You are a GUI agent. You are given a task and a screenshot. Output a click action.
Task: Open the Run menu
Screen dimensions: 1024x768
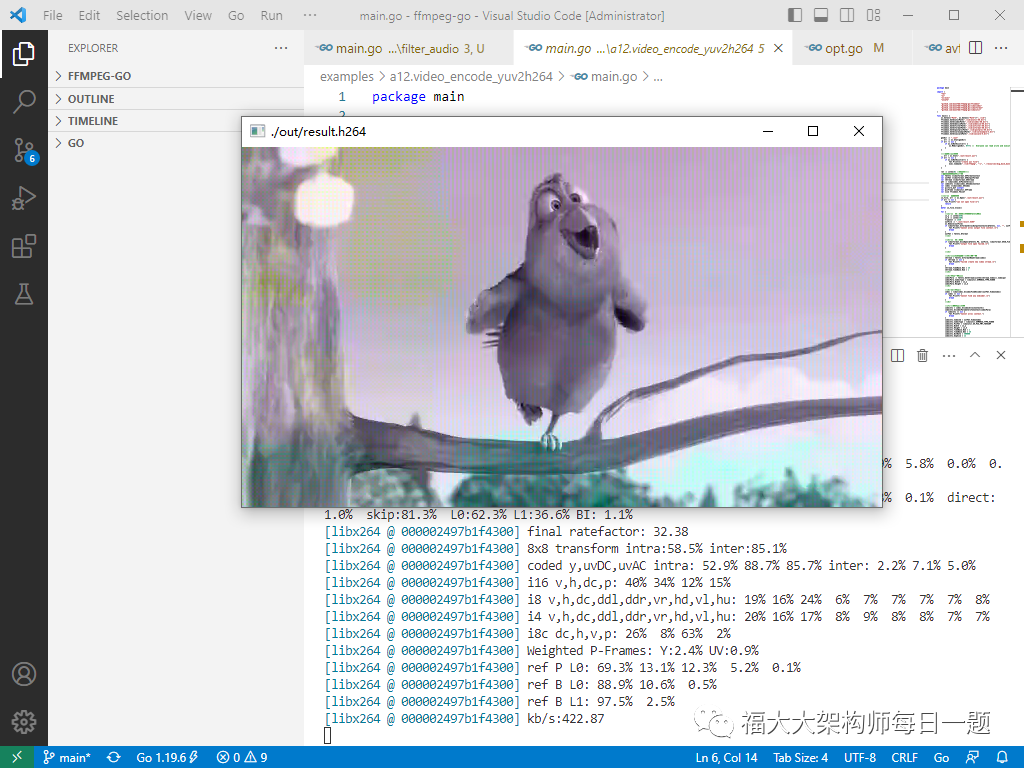[x=271, y=15]
